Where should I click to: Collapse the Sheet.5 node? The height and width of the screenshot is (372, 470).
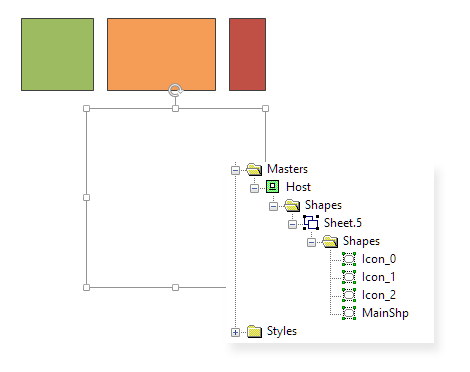(x=292, y=224)
